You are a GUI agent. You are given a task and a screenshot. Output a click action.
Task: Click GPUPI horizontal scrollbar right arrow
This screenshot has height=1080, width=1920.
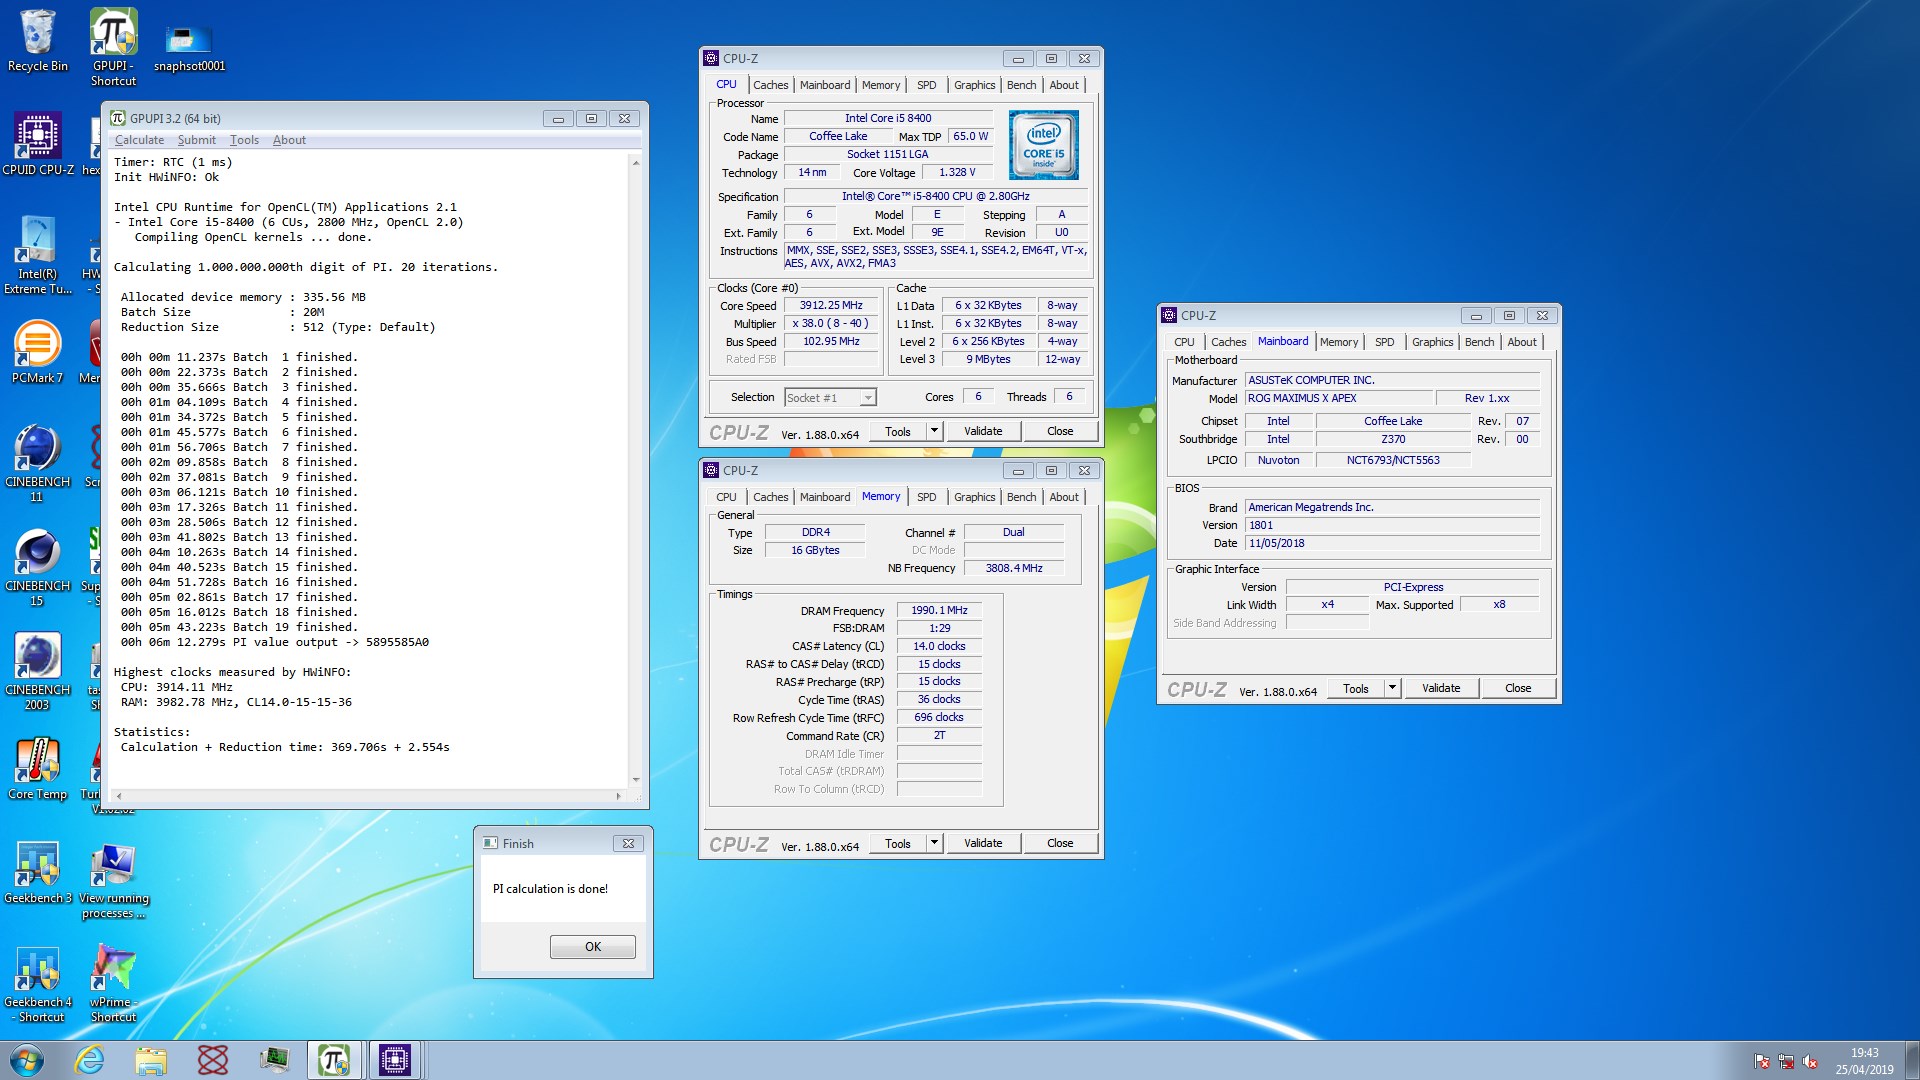pos(618,797)
